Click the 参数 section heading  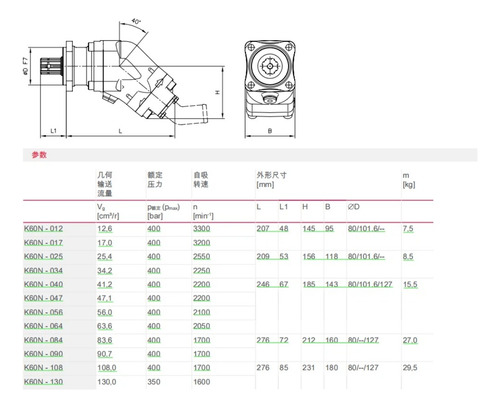coord(39,155)
